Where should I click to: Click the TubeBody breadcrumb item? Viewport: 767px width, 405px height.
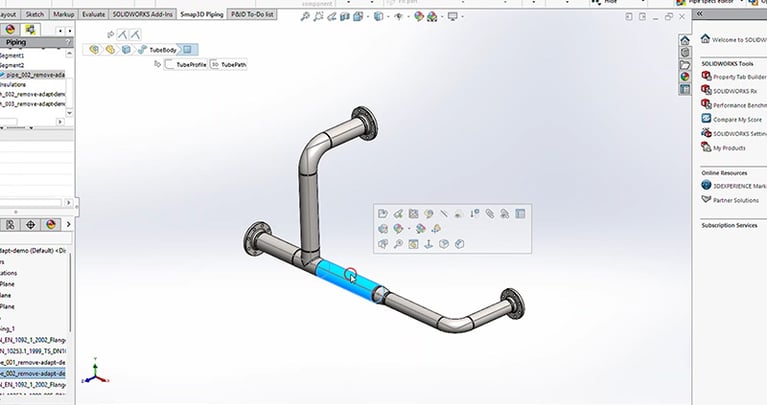click(158, 50)
